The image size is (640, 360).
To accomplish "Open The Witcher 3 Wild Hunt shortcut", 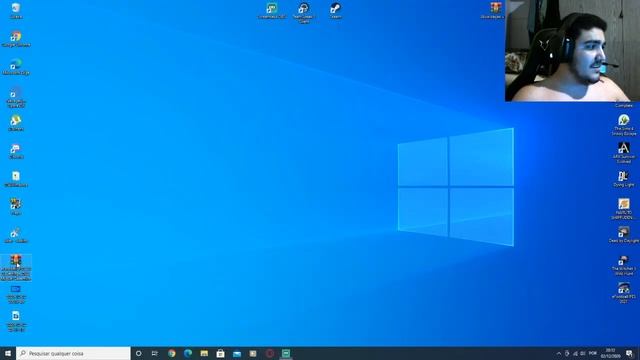I will point(624,265).
